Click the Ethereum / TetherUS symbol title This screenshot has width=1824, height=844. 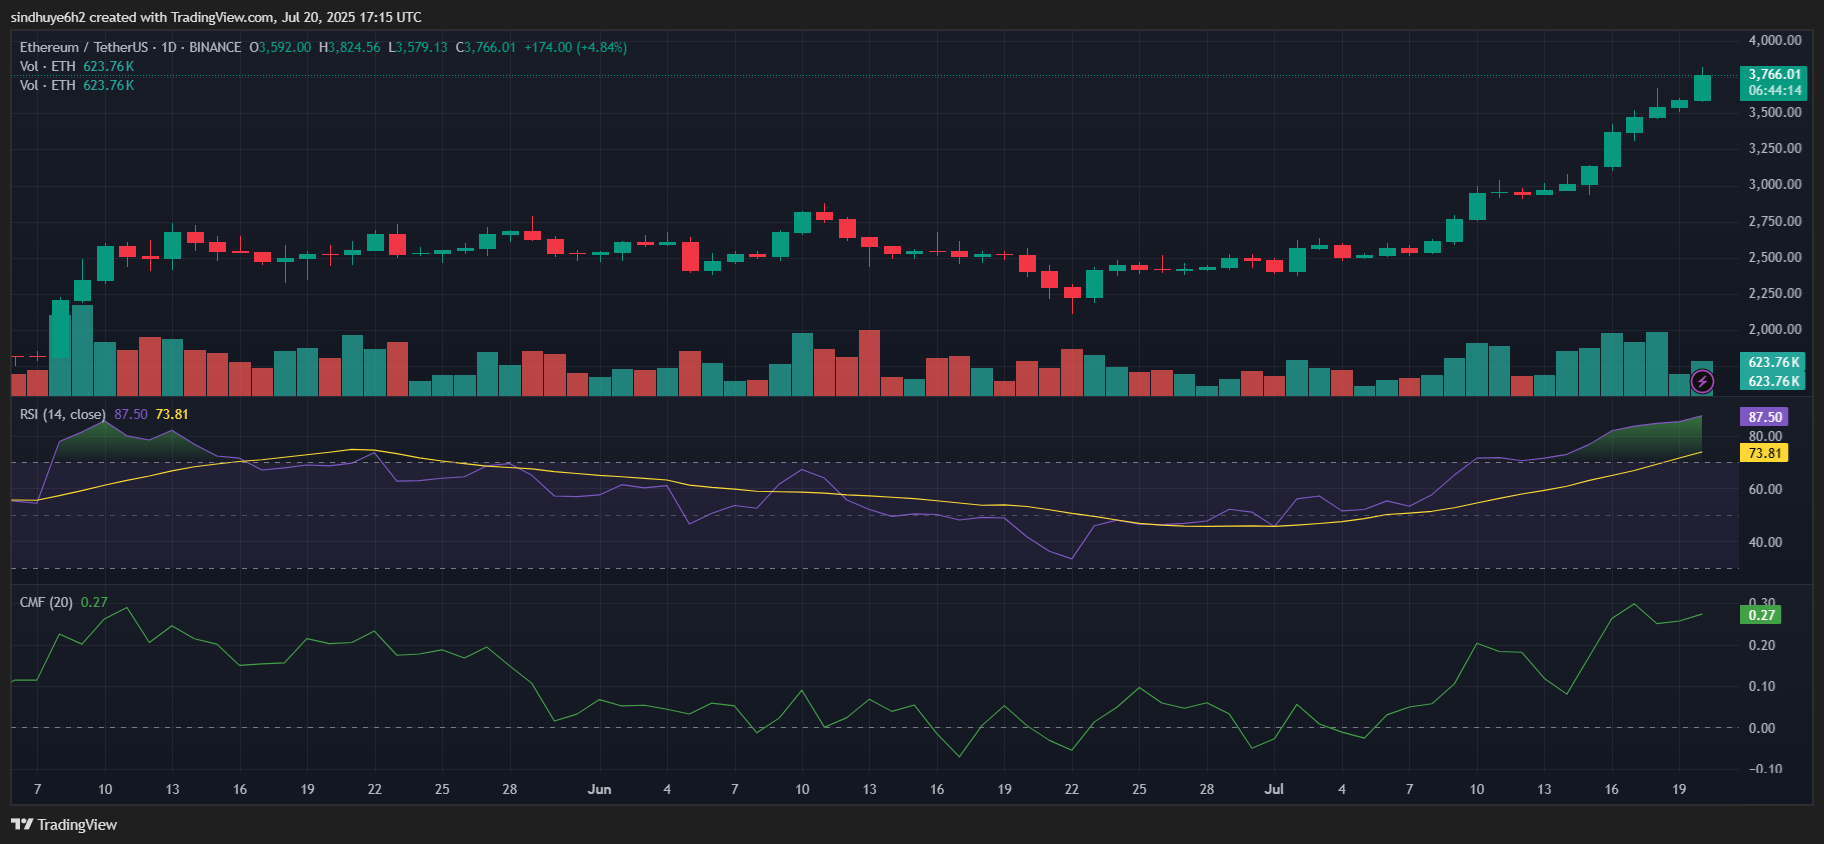[x=84, y=47]
